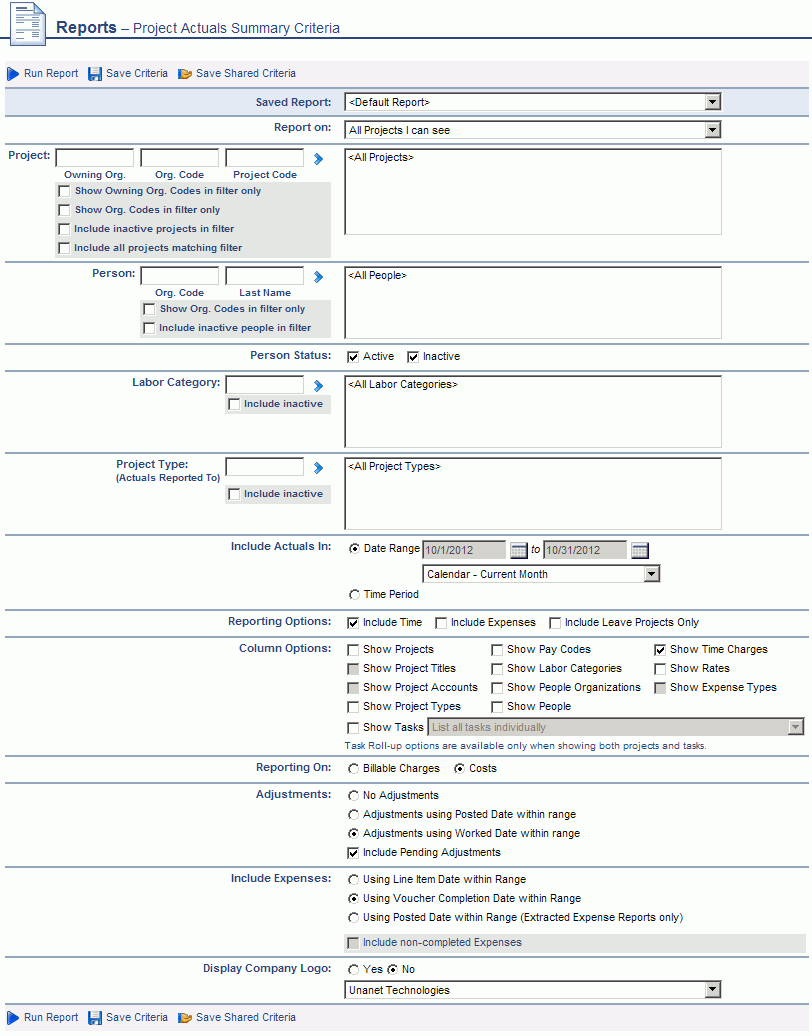The height and width of the screenshot is (1036, 812).
Task: Click the Date Range start date field
Action: [x=464, y=550]
